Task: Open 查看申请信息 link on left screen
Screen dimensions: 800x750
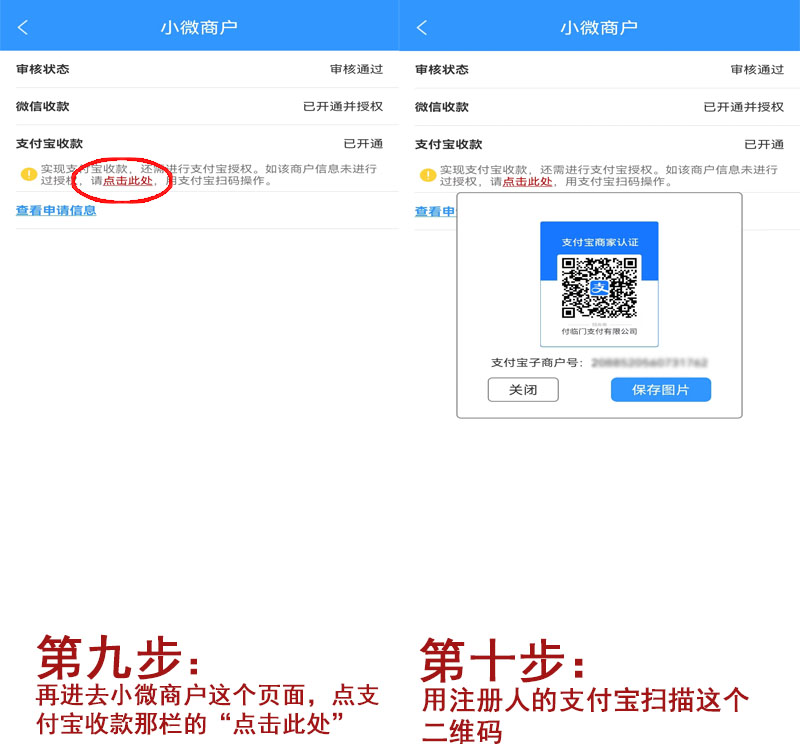Action: point(56,210)
